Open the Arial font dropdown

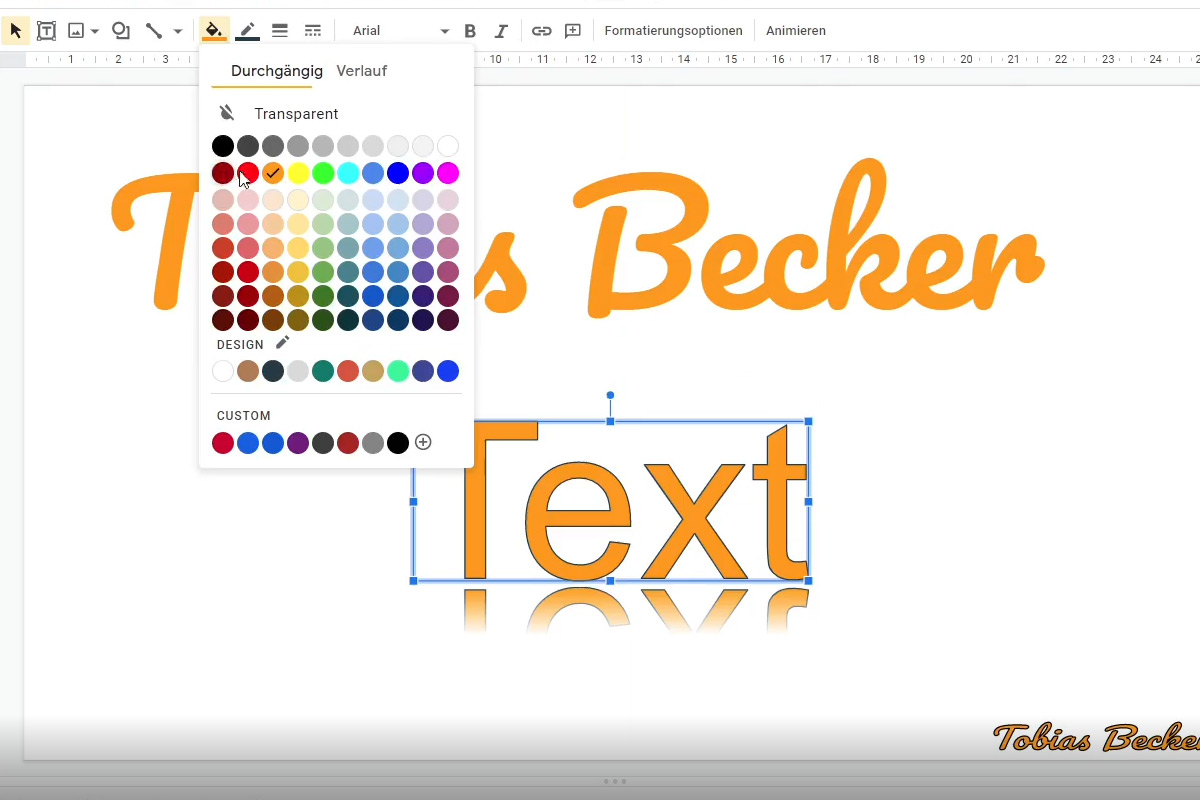(x=400, y=31)
